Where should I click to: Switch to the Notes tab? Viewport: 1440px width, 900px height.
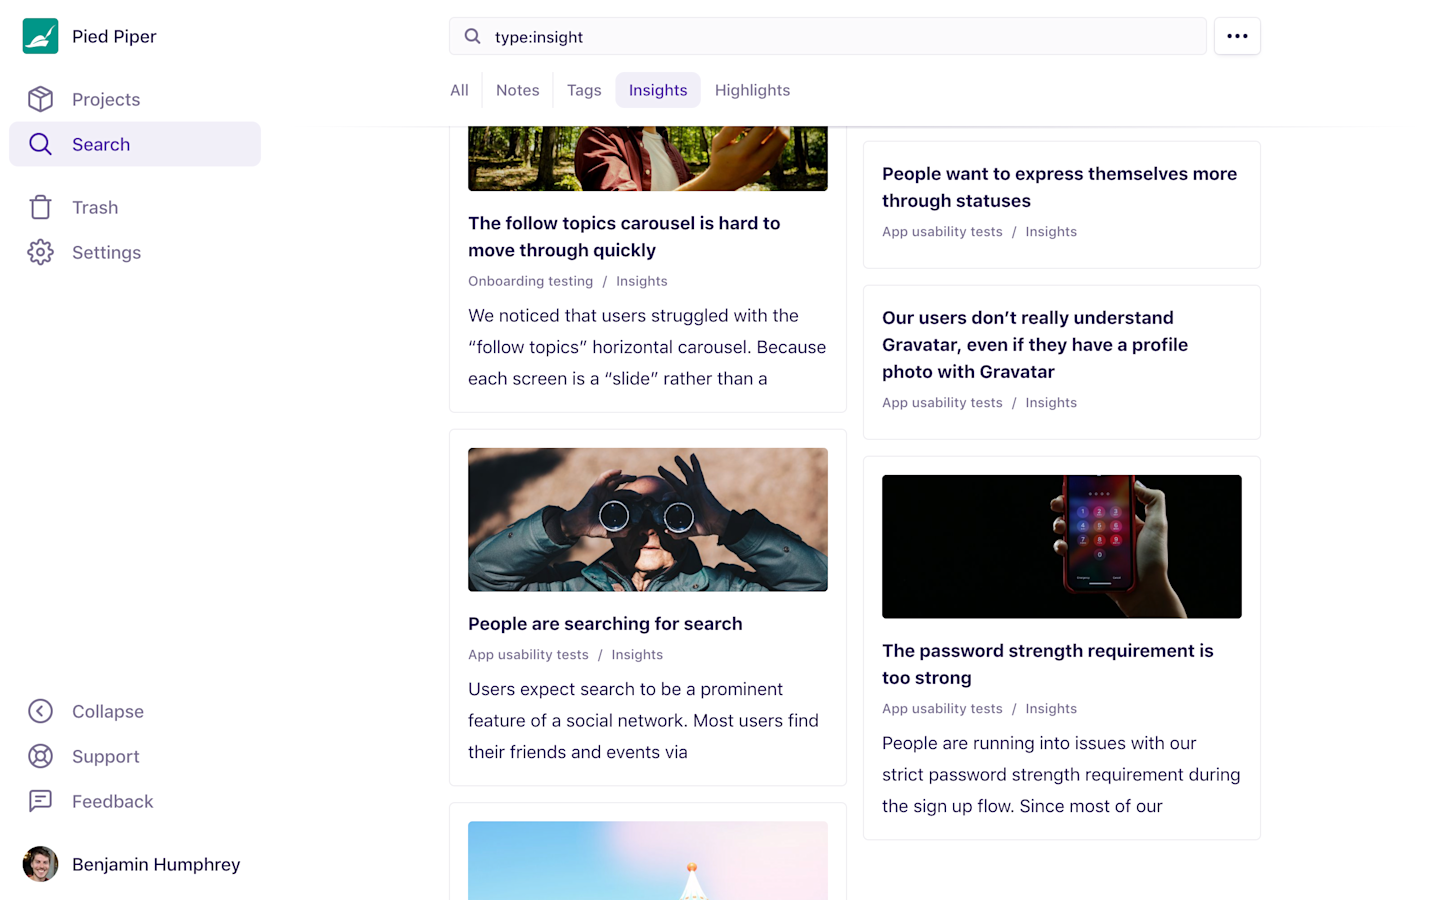517,90
